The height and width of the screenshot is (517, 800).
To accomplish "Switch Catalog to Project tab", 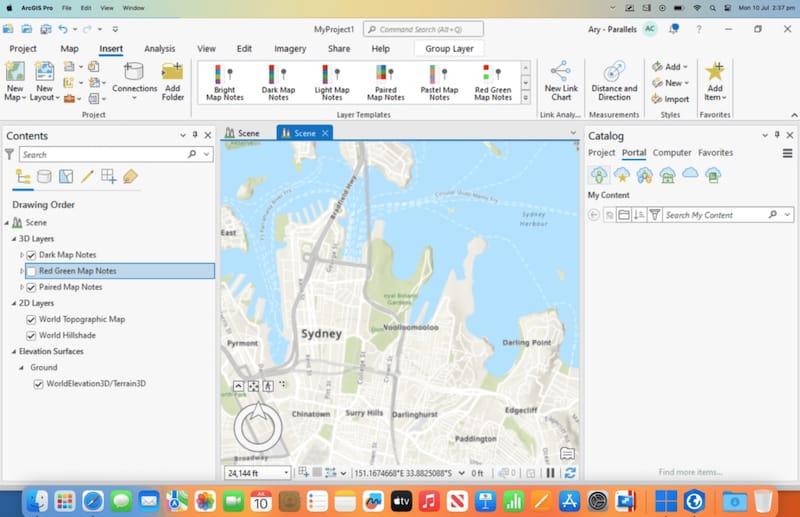I will (x=601, y=153).
